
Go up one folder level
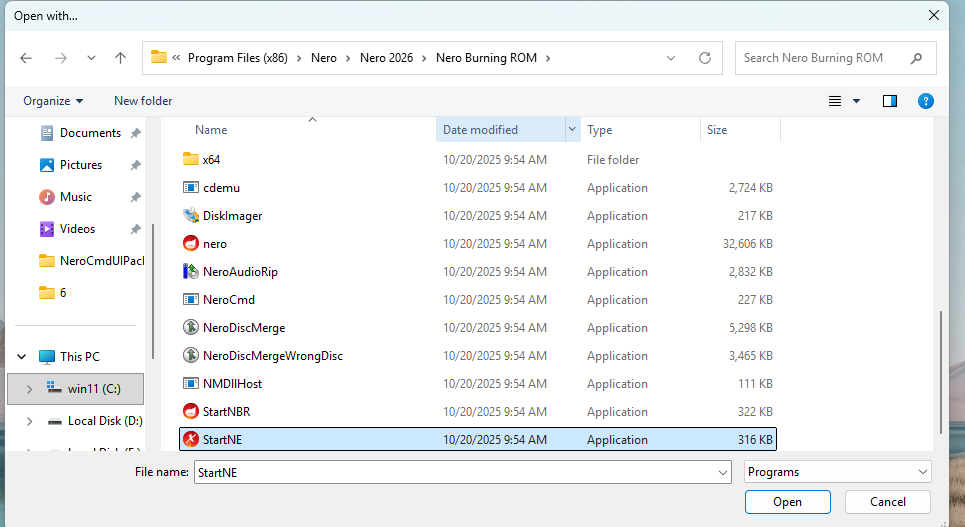click(x=120, y=58)
